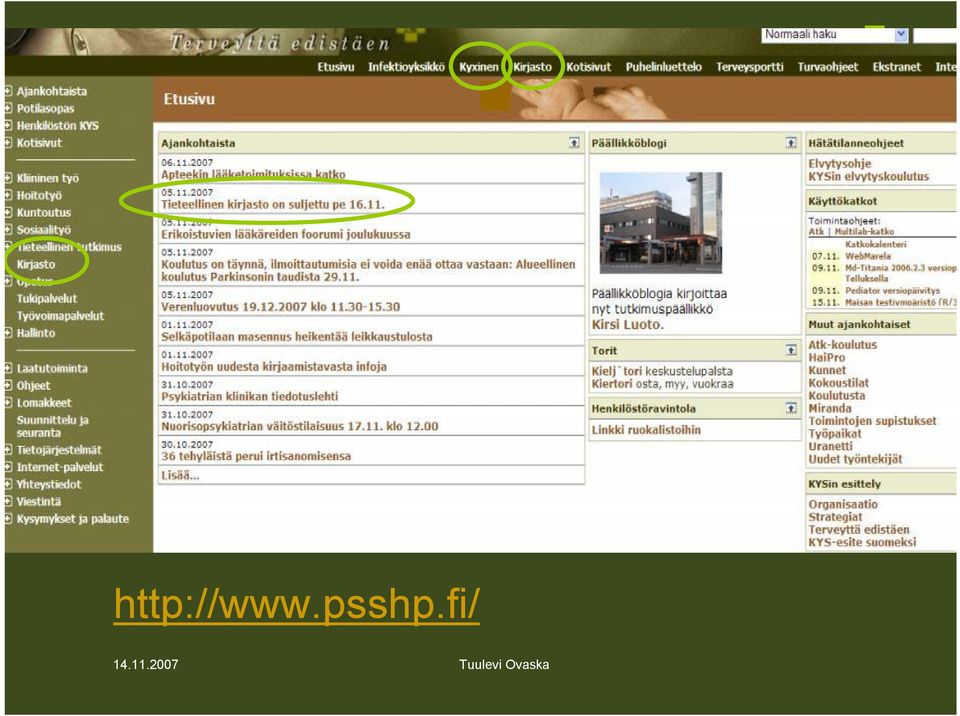Click the search input field beside Normaali haku
Screen dimensions: 960x716
coord(934,35)
